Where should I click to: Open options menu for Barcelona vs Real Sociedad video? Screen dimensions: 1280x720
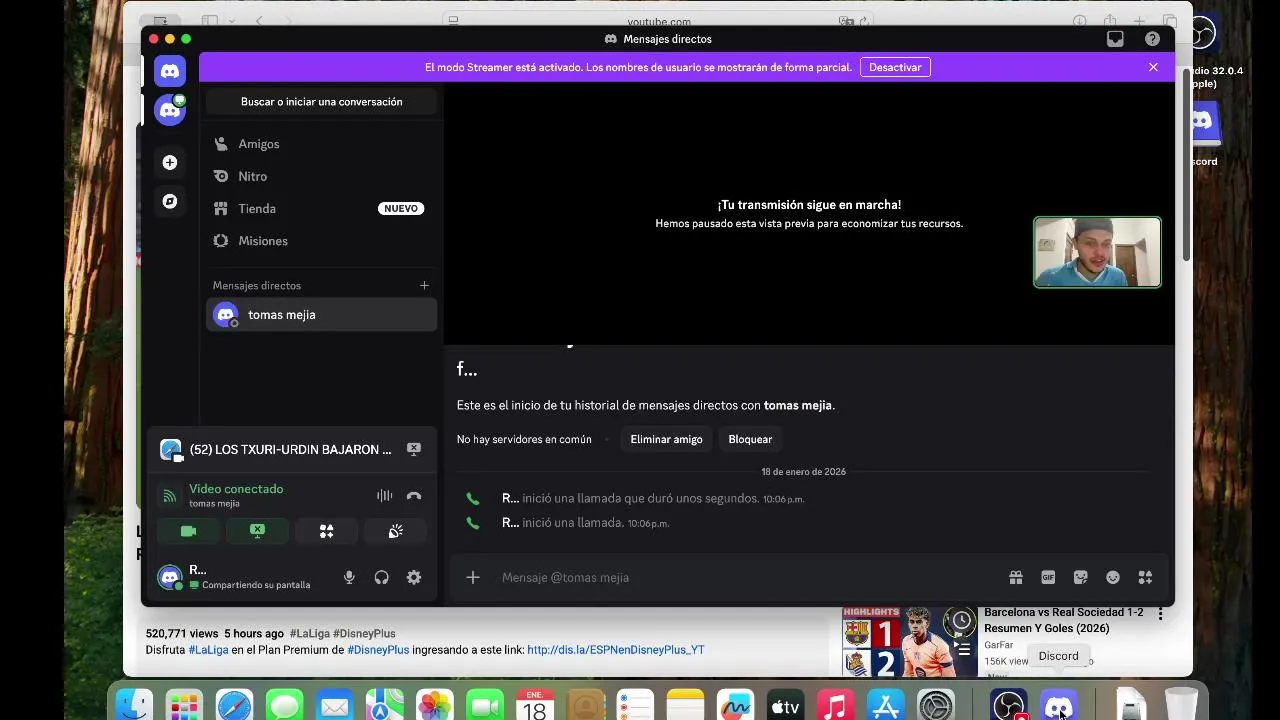[1160, 614]
